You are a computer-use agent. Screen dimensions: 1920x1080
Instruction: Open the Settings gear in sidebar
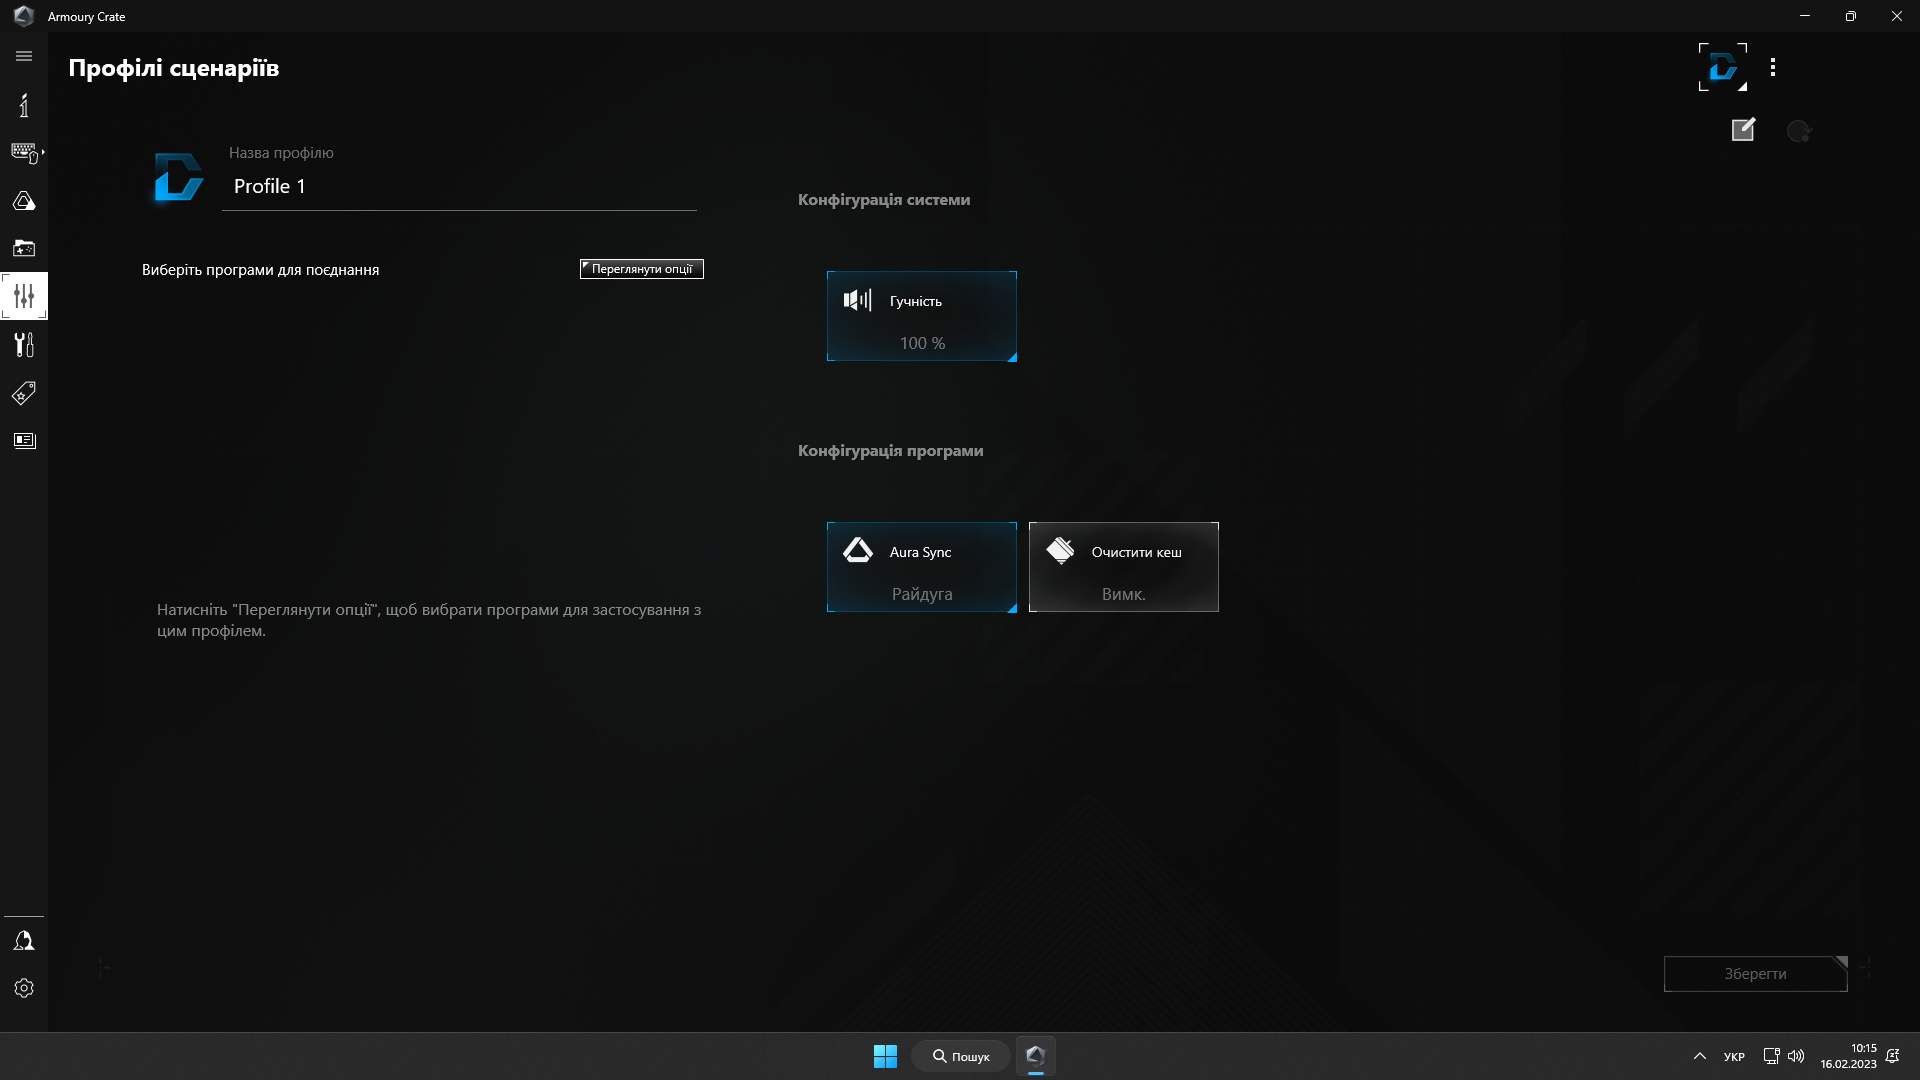coord(24,988)
